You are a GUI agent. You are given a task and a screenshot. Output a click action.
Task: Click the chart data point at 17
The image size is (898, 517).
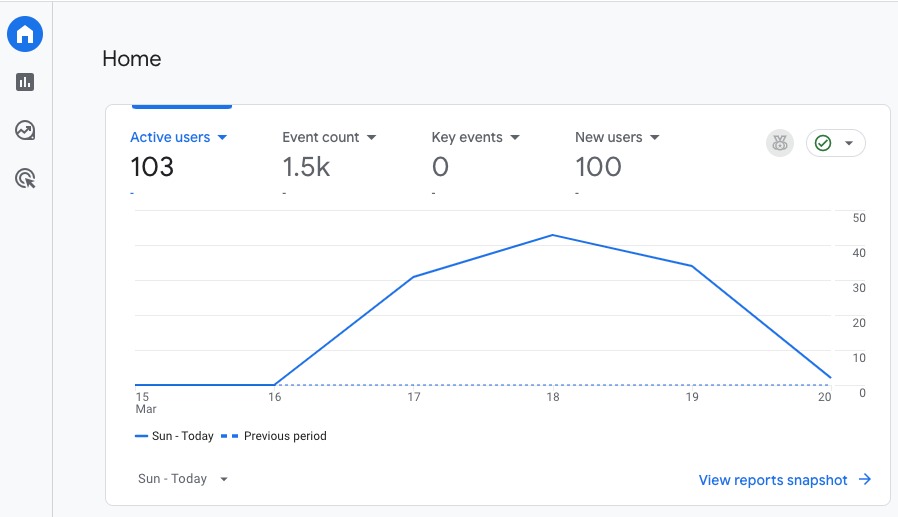[413, 277]
